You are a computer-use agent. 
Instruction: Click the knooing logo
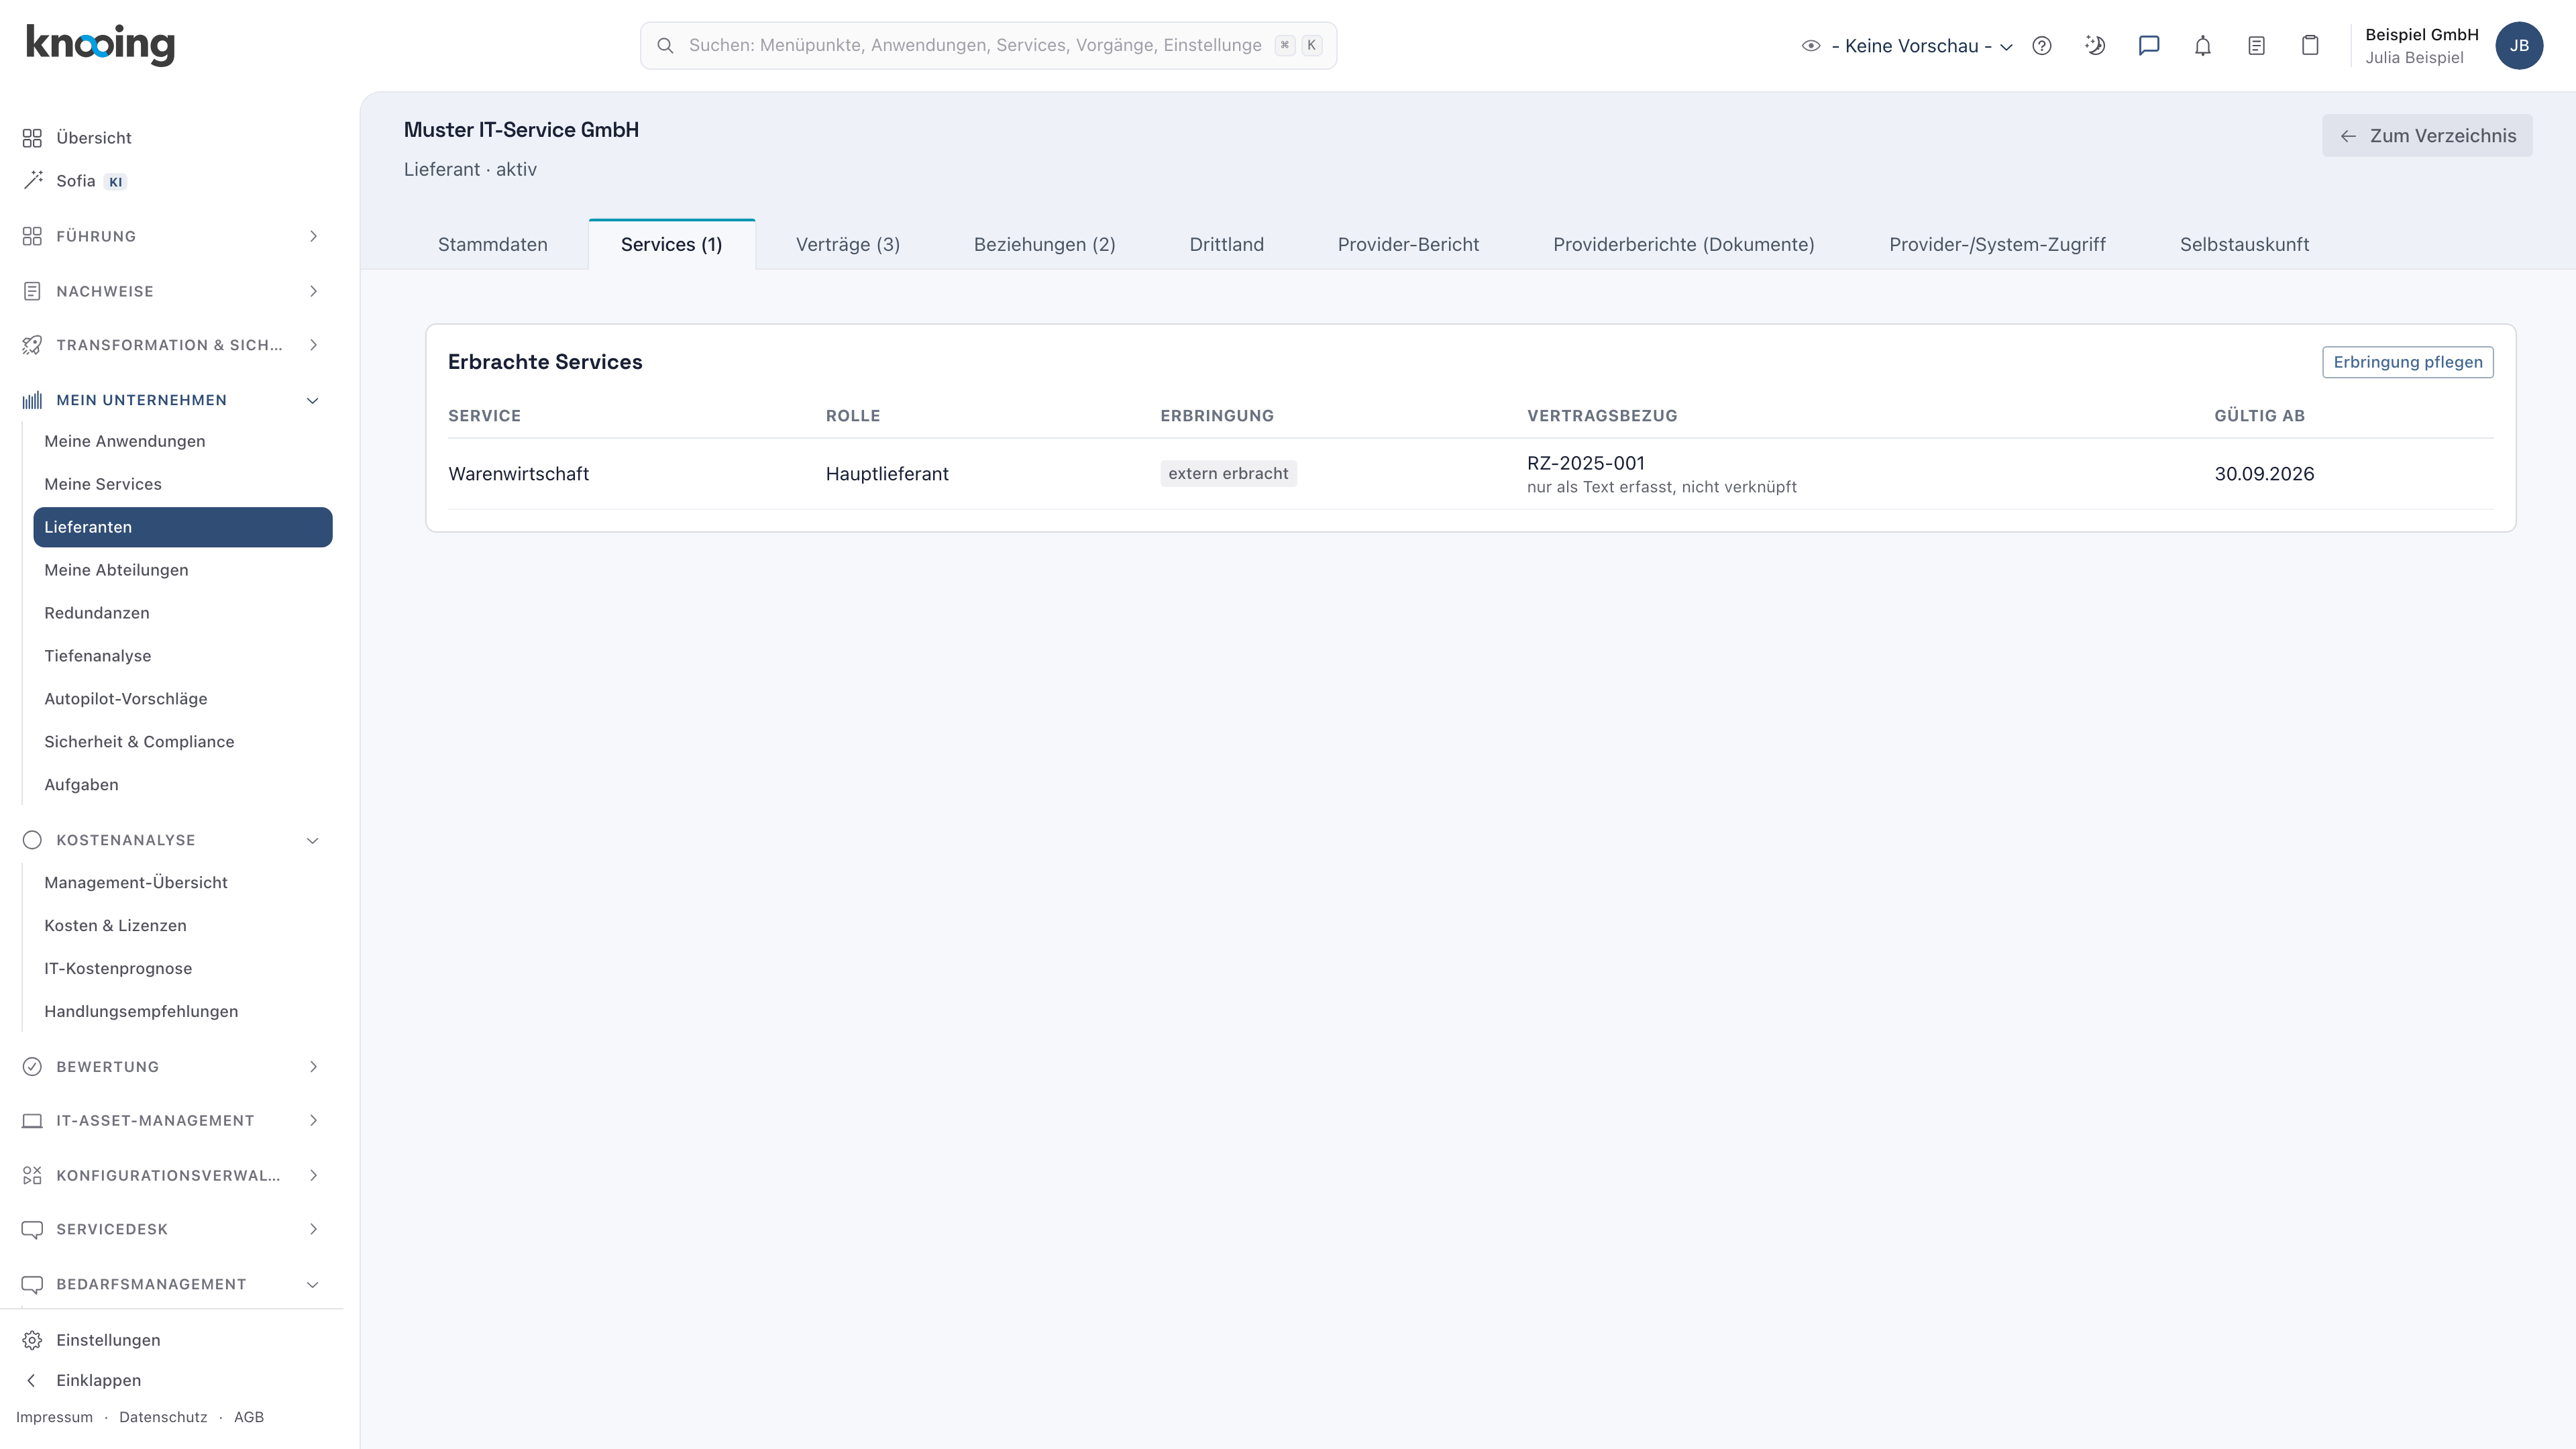click(x=100, y=45)
